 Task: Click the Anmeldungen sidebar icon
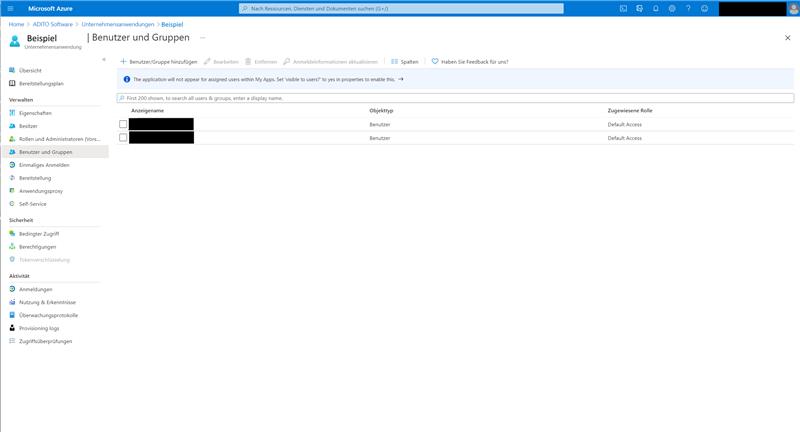(x=12, y=289)
